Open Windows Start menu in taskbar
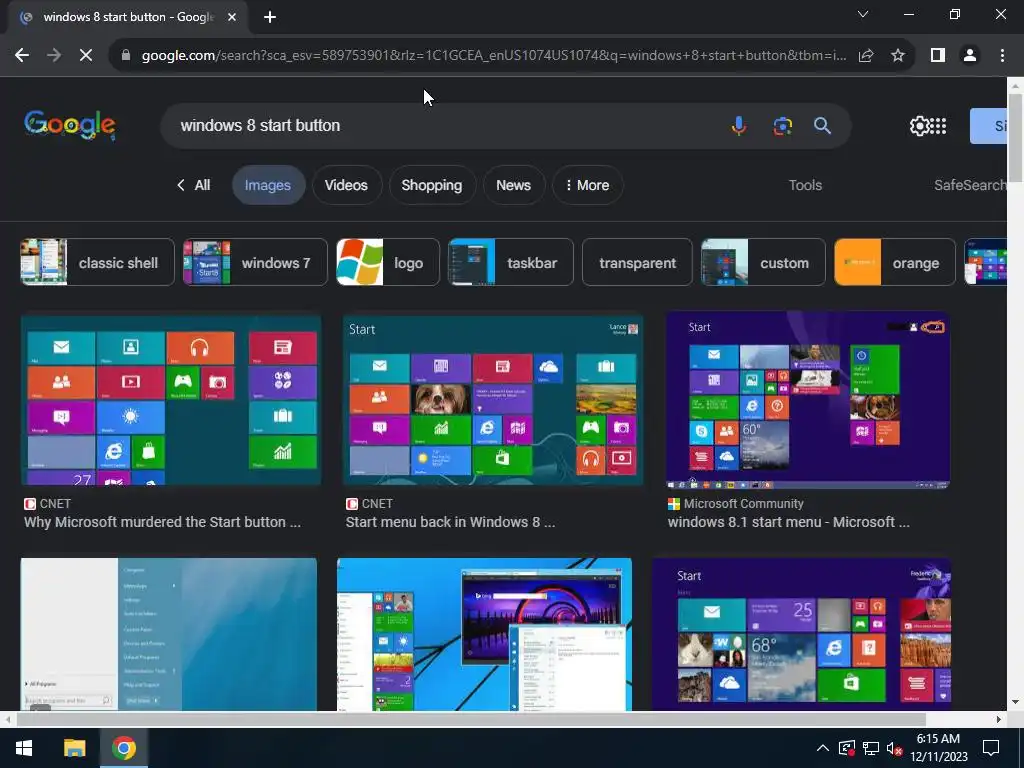The width and height of the screenshot is (1024, 768). [24, 748]
